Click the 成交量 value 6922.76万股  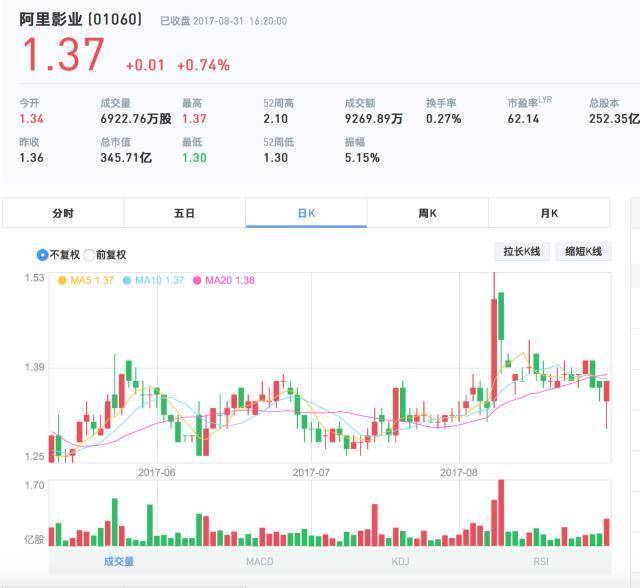click(x=136, y=119)
